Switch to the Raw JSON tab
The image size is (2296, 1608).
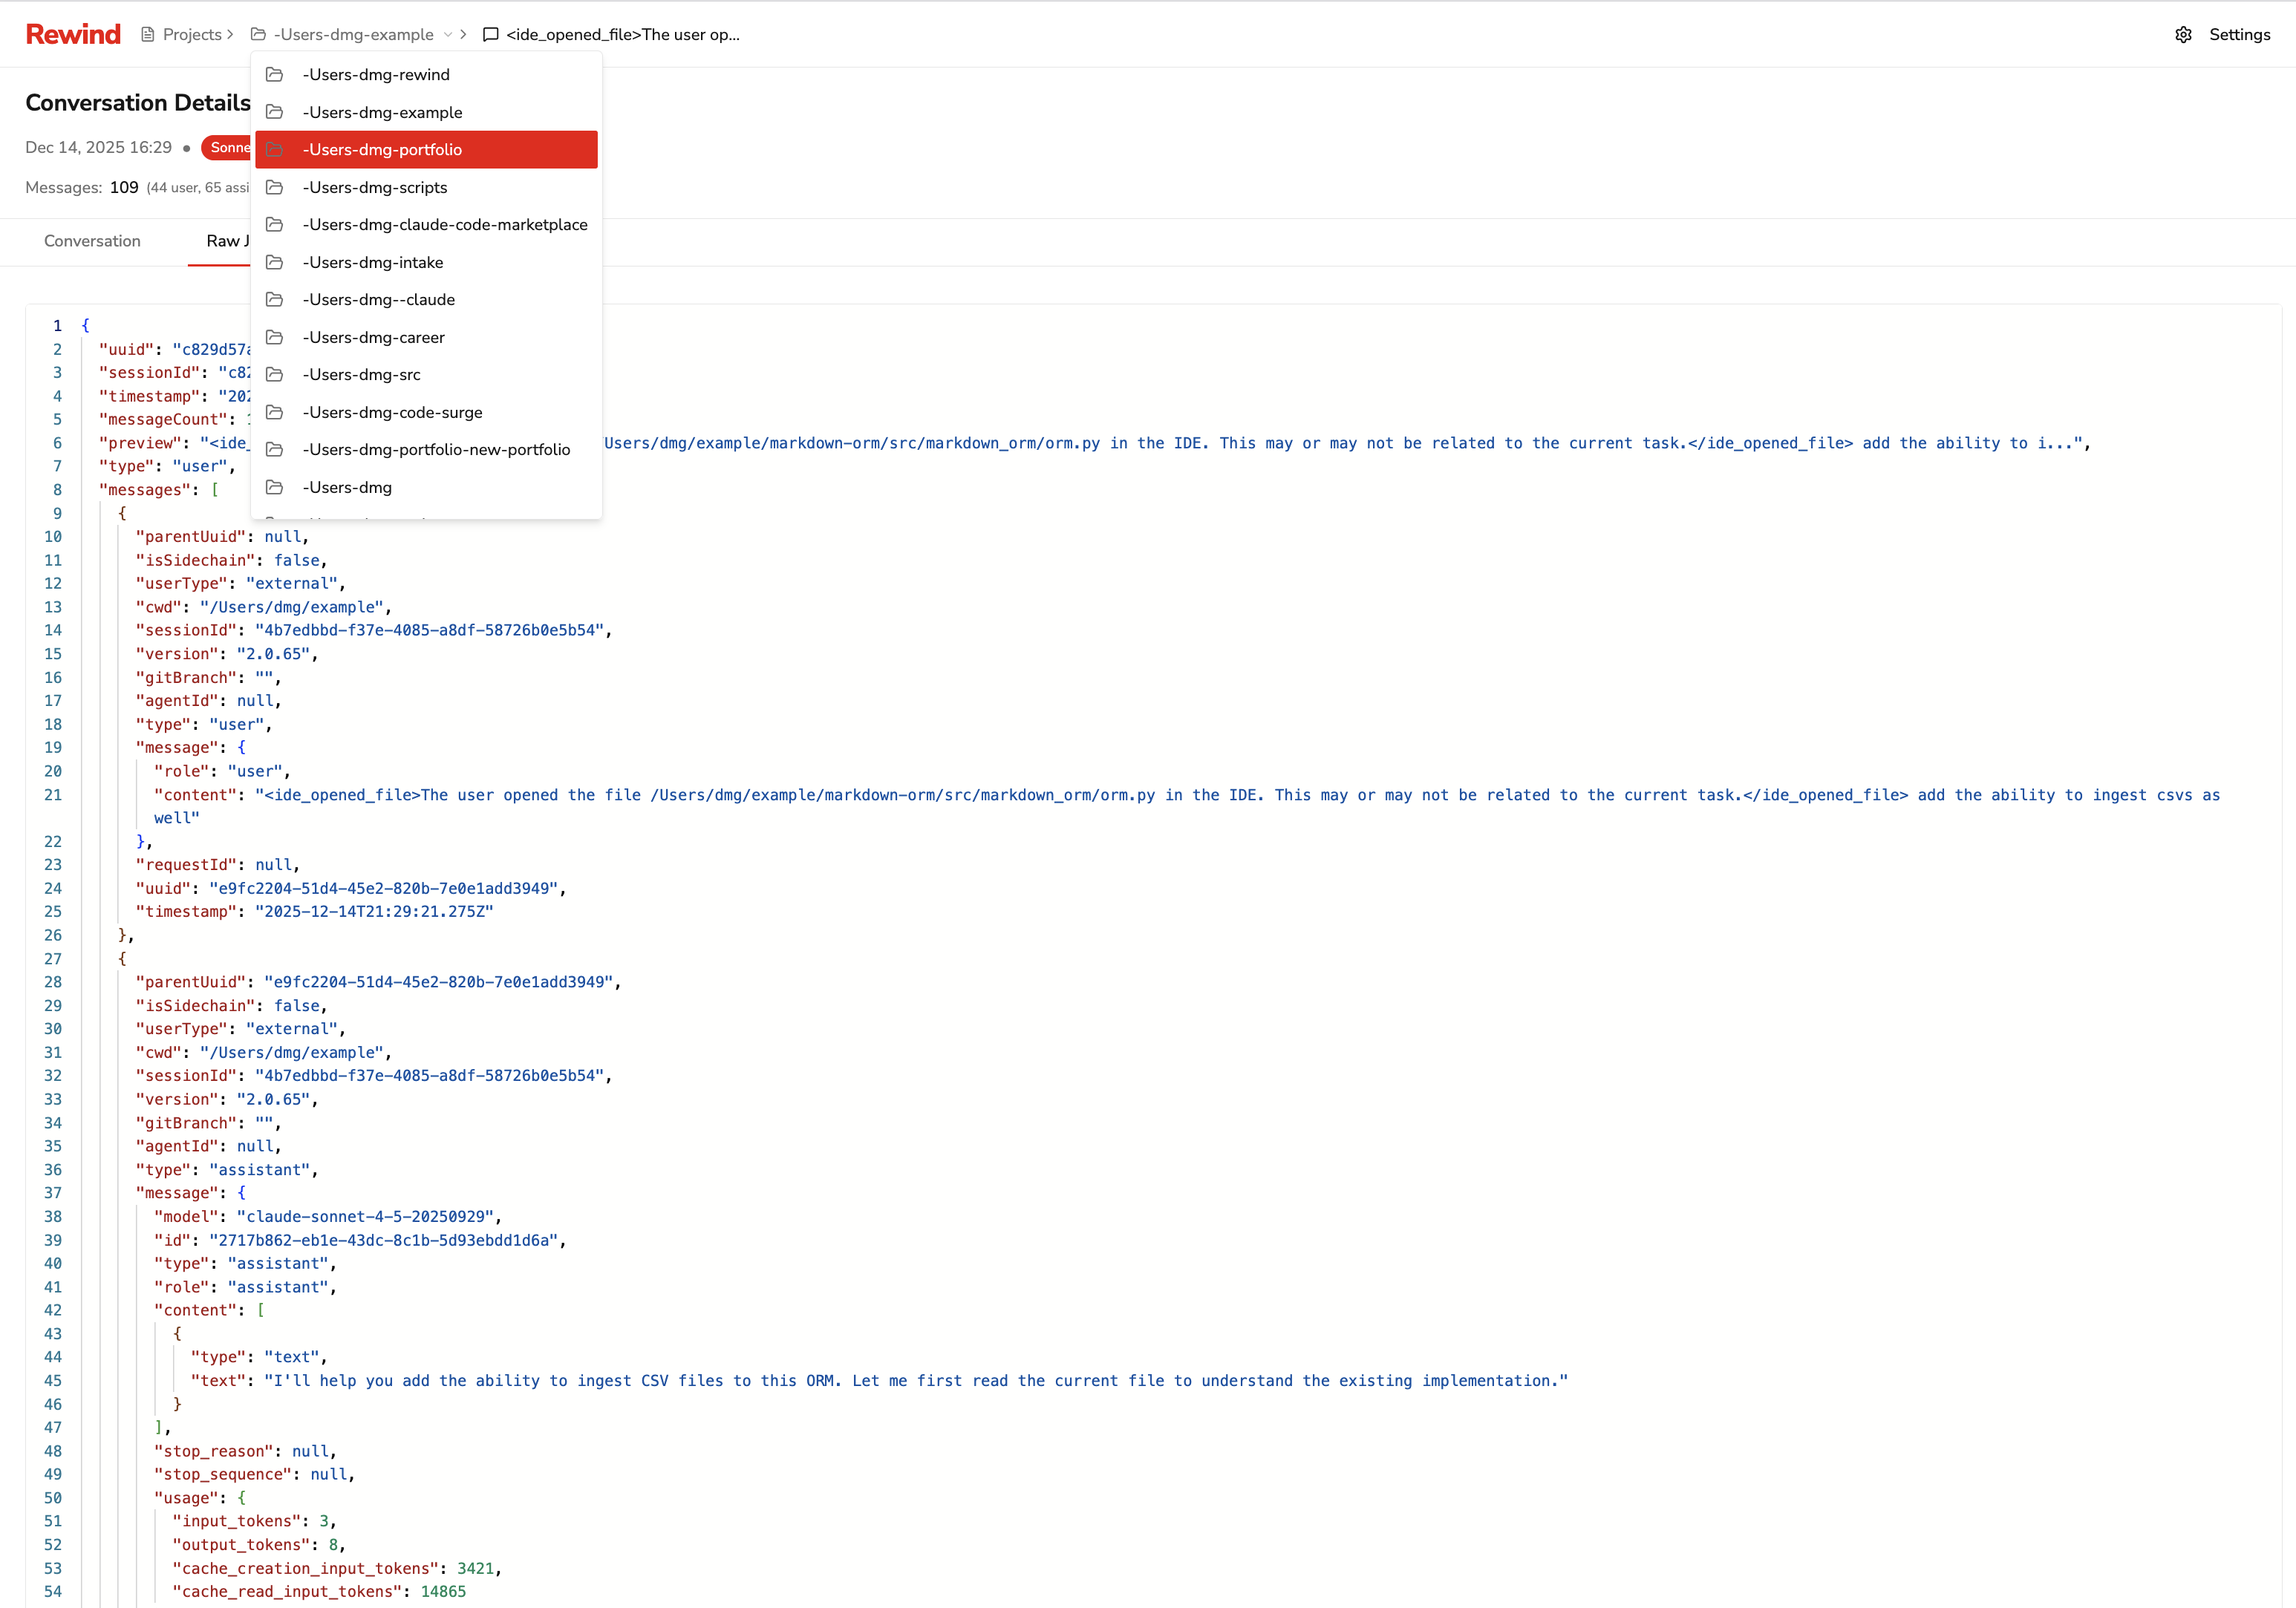228,241
